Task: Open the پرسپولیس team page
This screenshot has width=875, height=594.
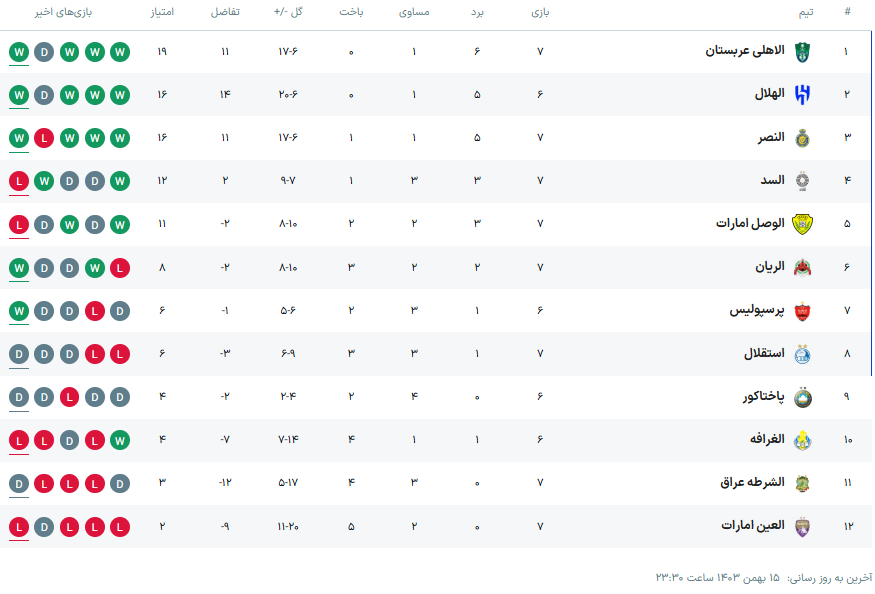Action: click(757, 310)
